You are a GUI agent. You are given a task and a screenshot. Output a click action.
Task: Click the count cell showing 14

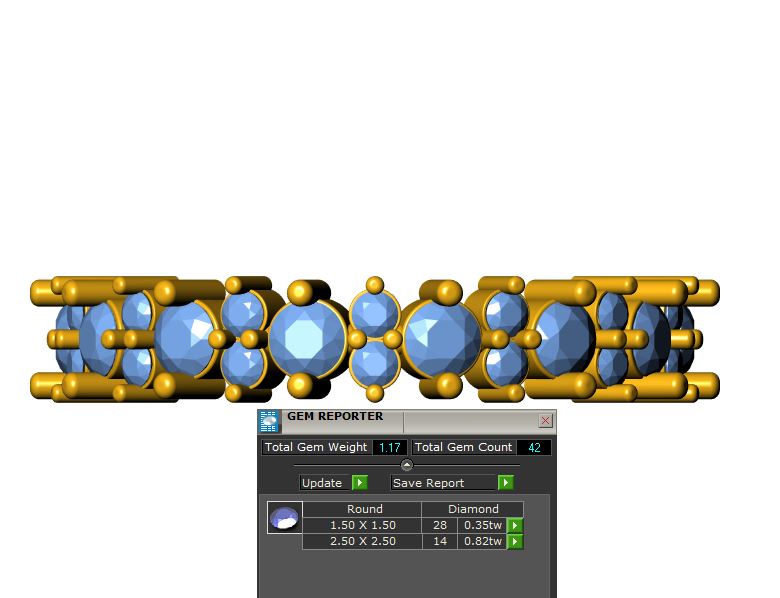pos(440,541)
